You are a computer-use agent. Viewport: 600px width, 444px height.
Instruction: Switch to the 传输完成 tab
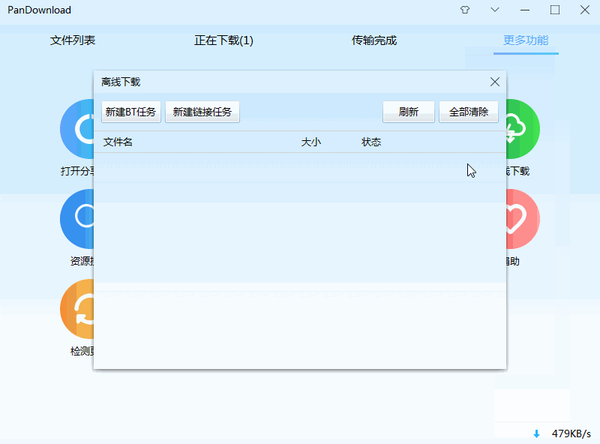tap(374, 40)
